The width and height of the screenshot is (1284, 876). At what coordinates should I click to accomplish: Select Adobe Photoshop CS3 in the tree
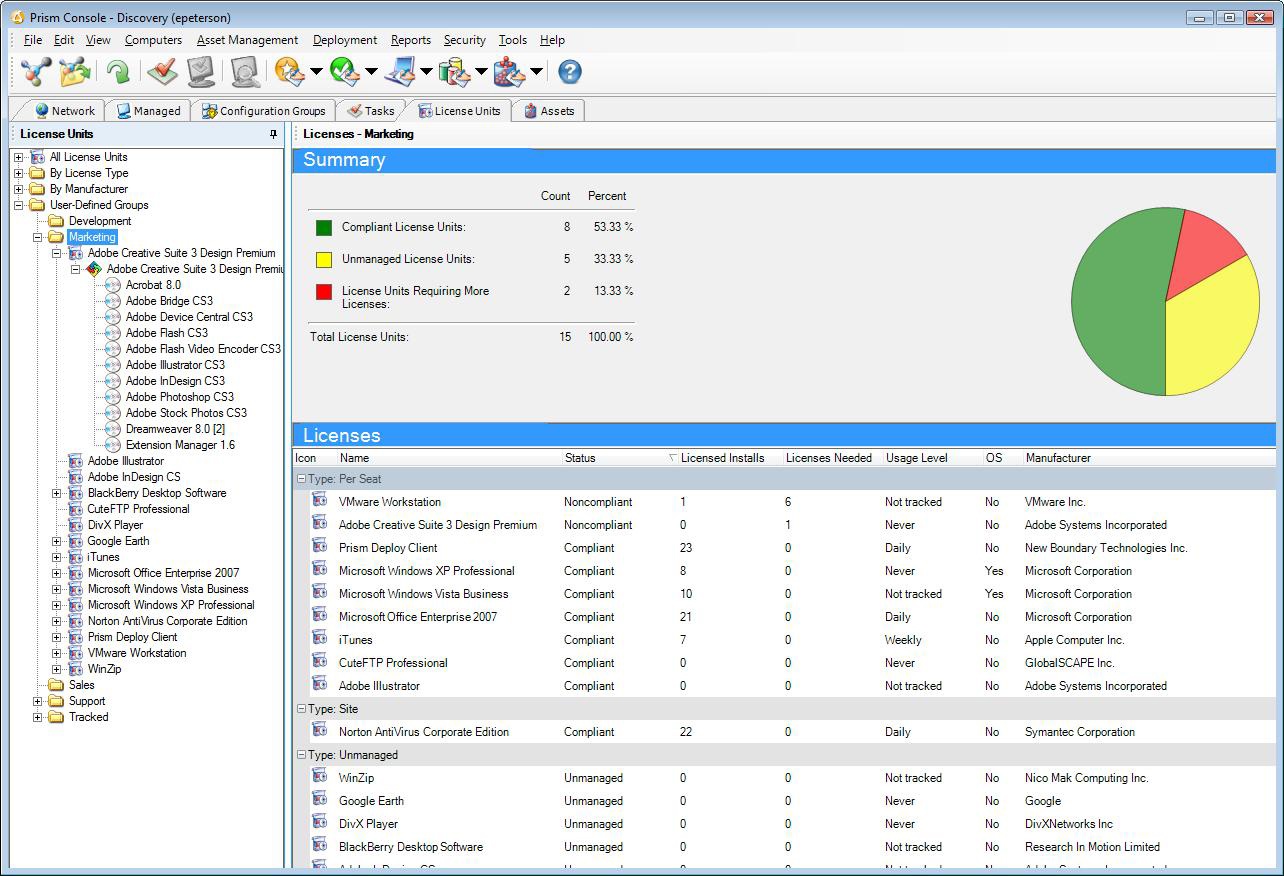[x=179, y=397]
